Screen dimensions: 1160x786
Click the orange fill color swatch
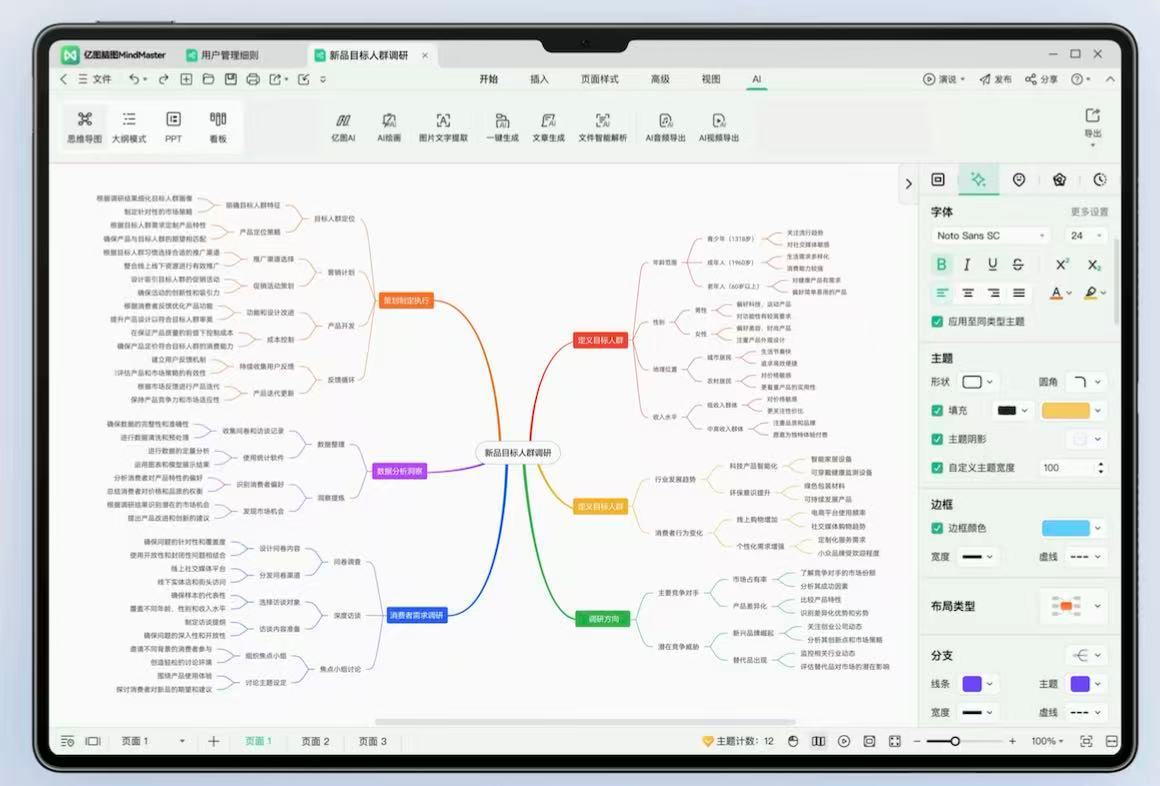[x=1065, y=410]
